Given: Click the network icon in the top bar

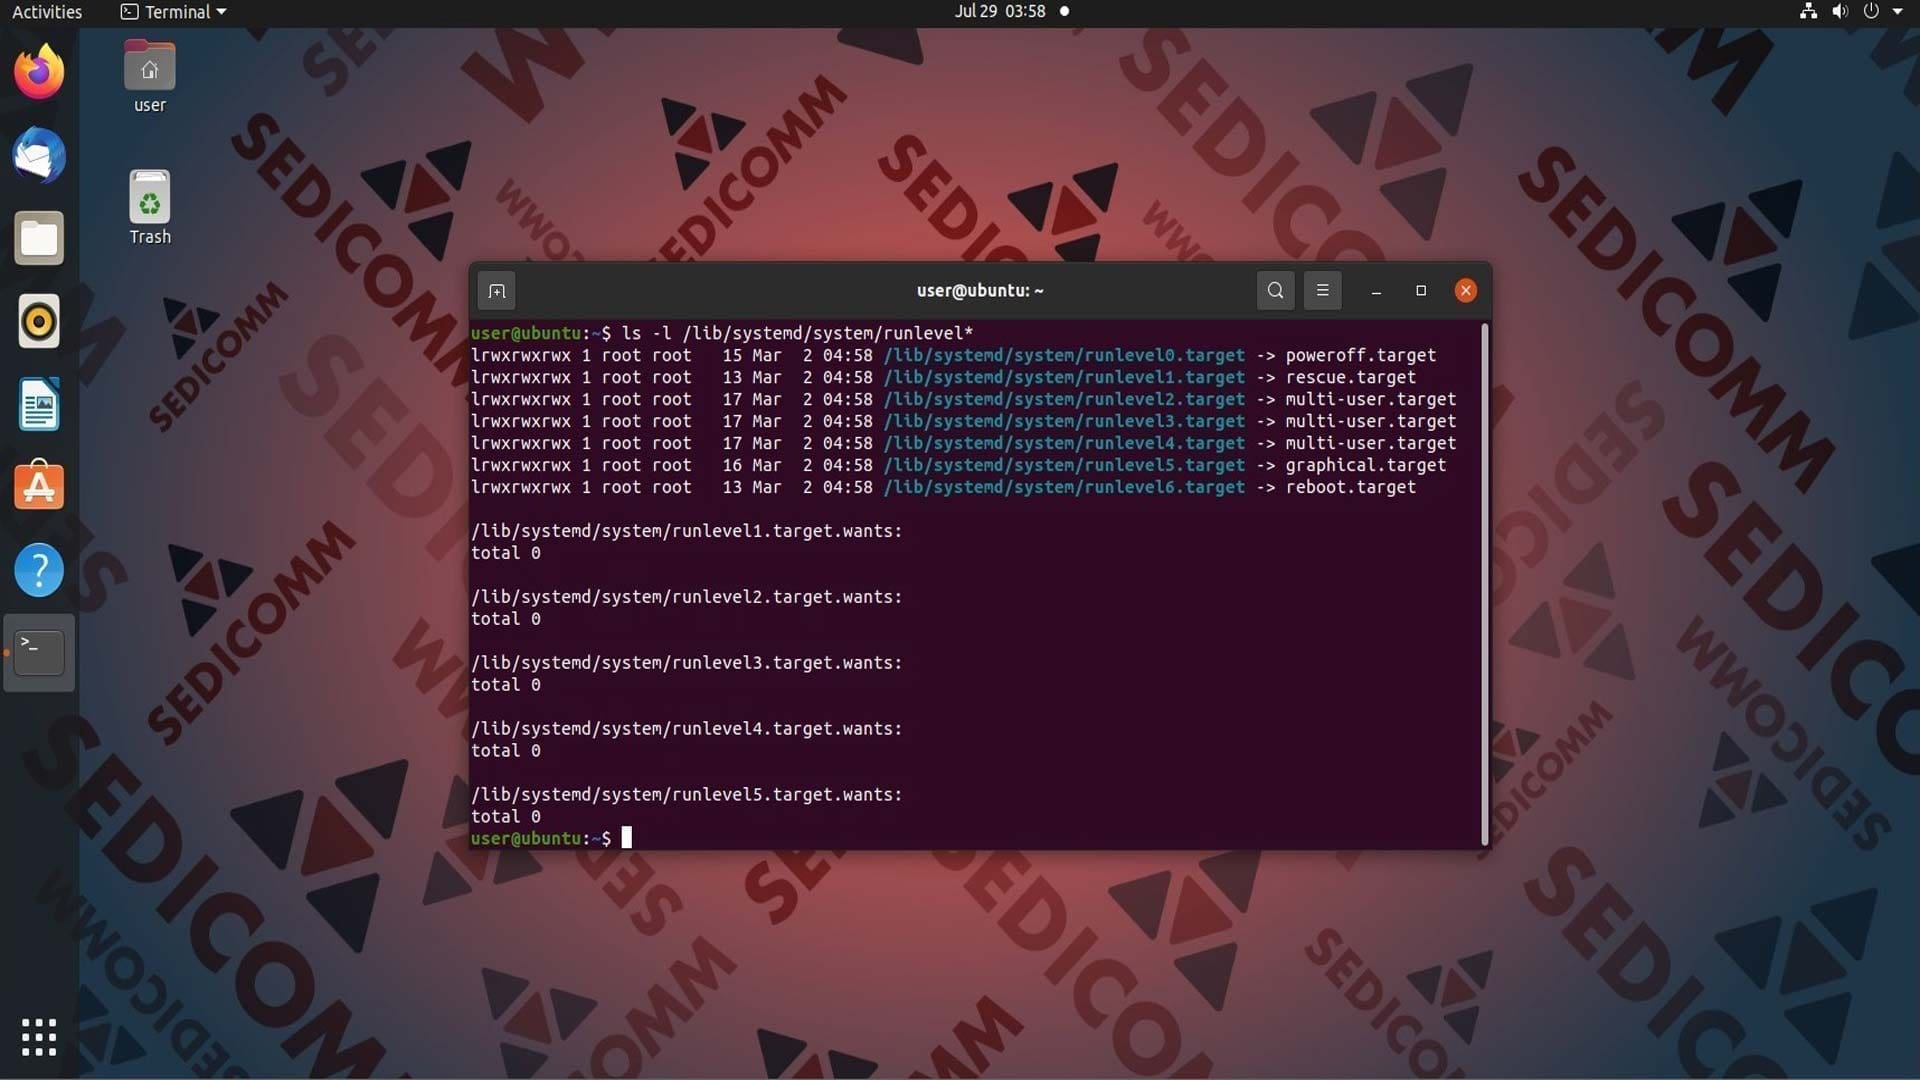Looking at the screenshot, I should pyautogui.click(x=1808, y=11).
